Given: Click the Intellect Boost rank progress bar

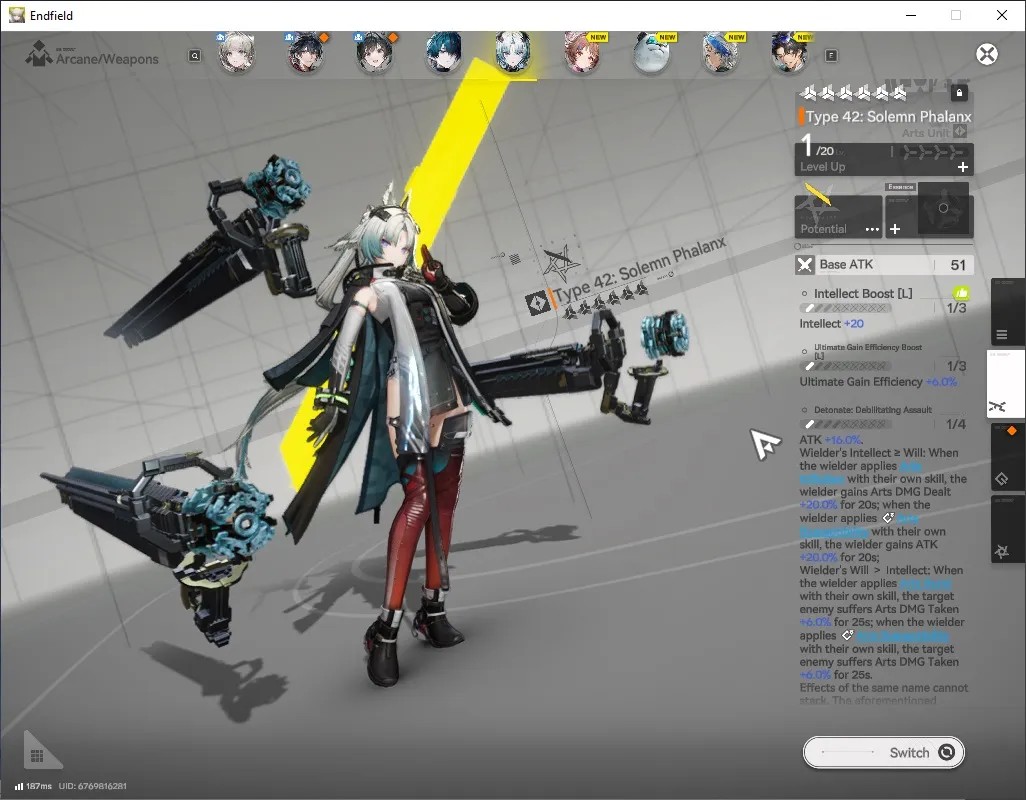Looking at the screenshot, I should tap(846, 308).
